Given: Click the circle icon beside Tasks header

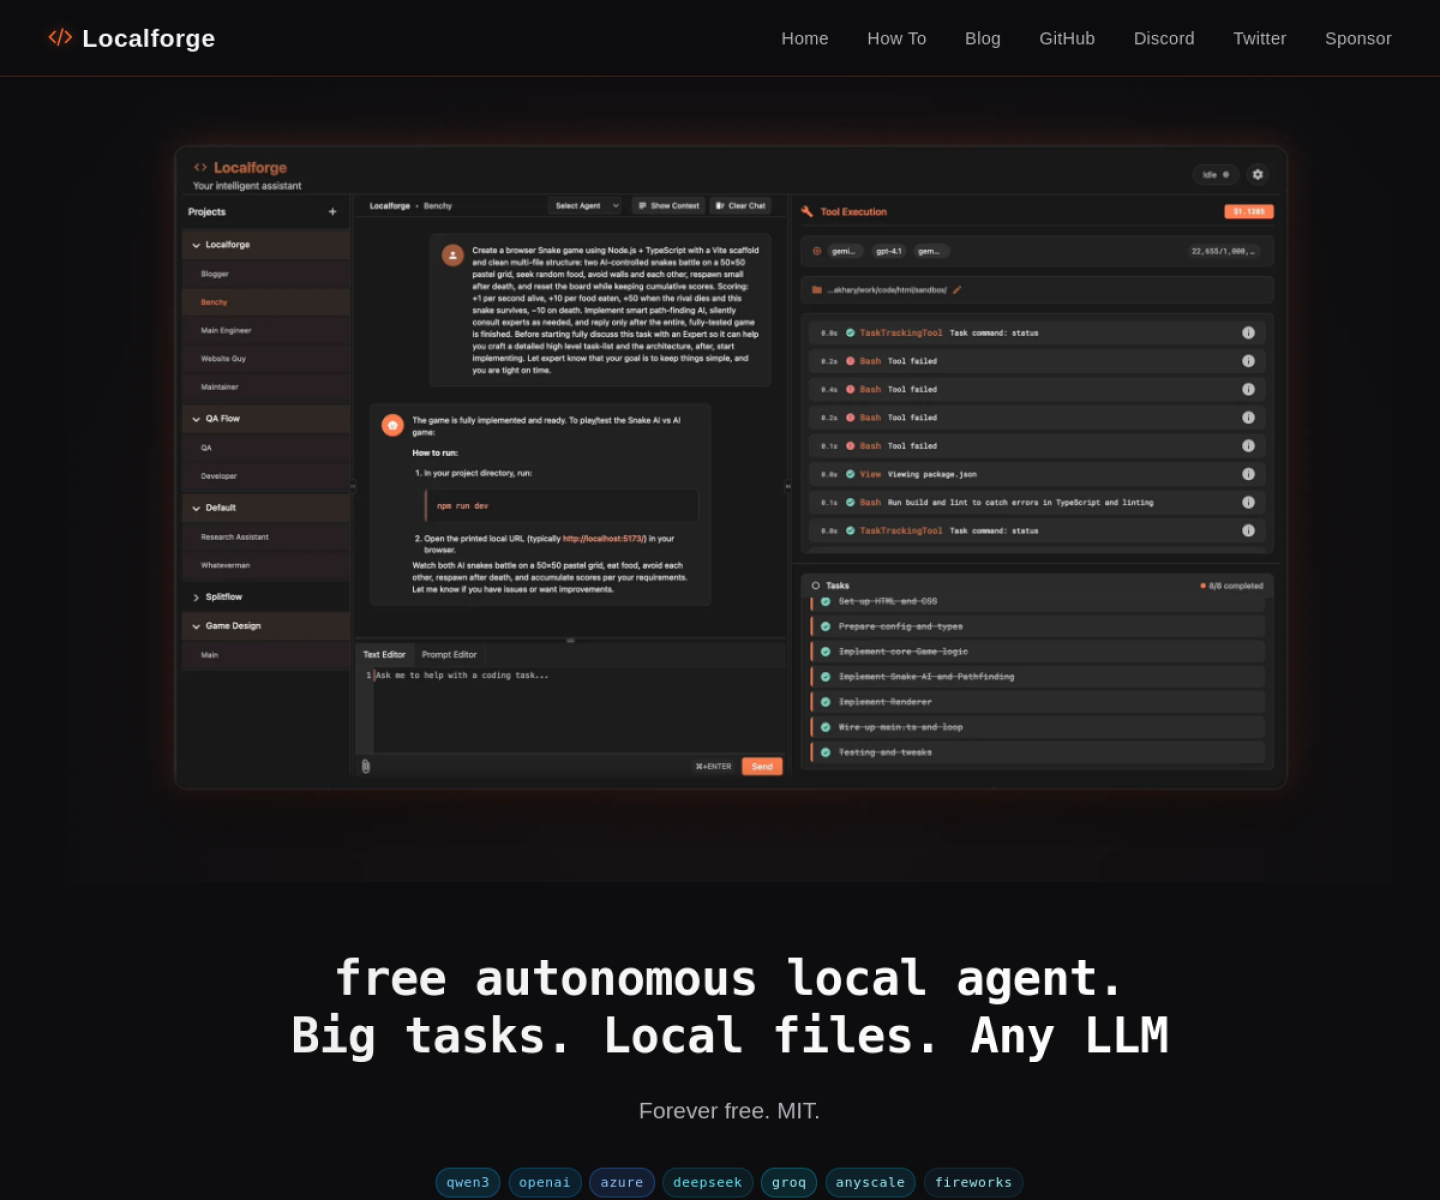Looking at the screenshot, I should point(816,586).
